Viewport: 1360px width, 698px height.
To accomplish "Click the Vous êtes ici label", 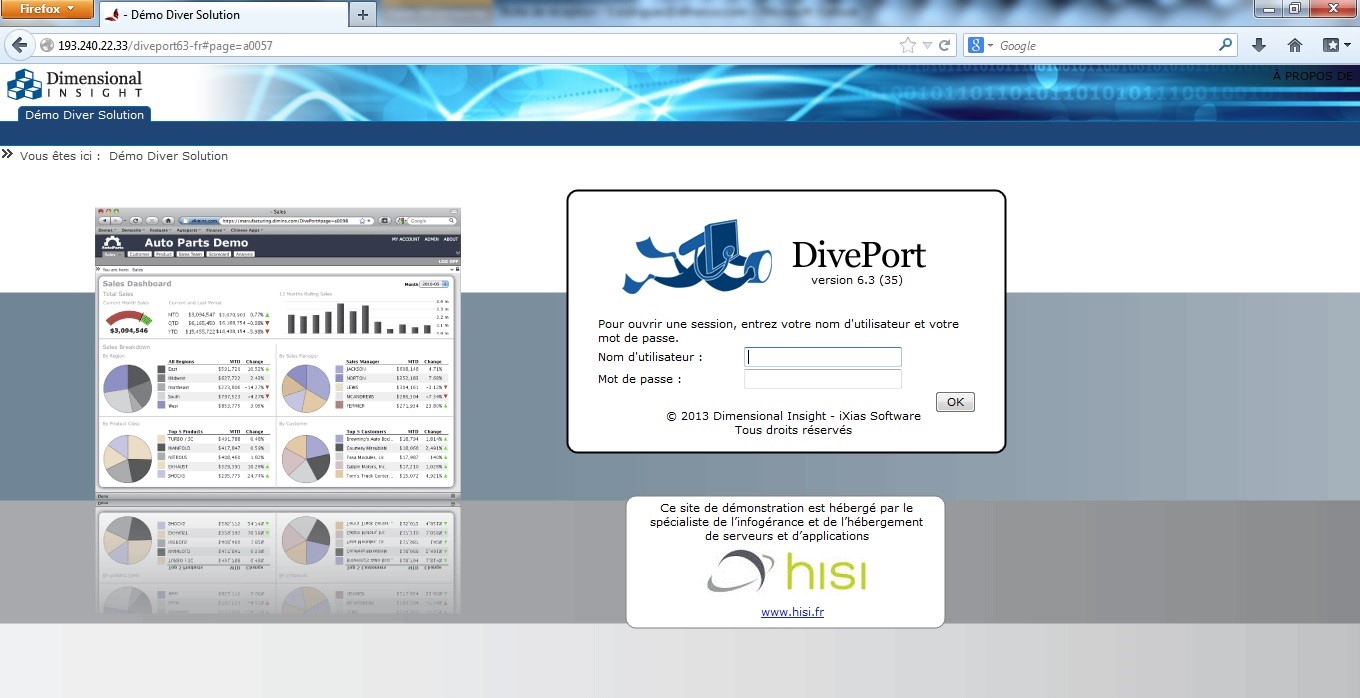I will (x=60, y=156).
